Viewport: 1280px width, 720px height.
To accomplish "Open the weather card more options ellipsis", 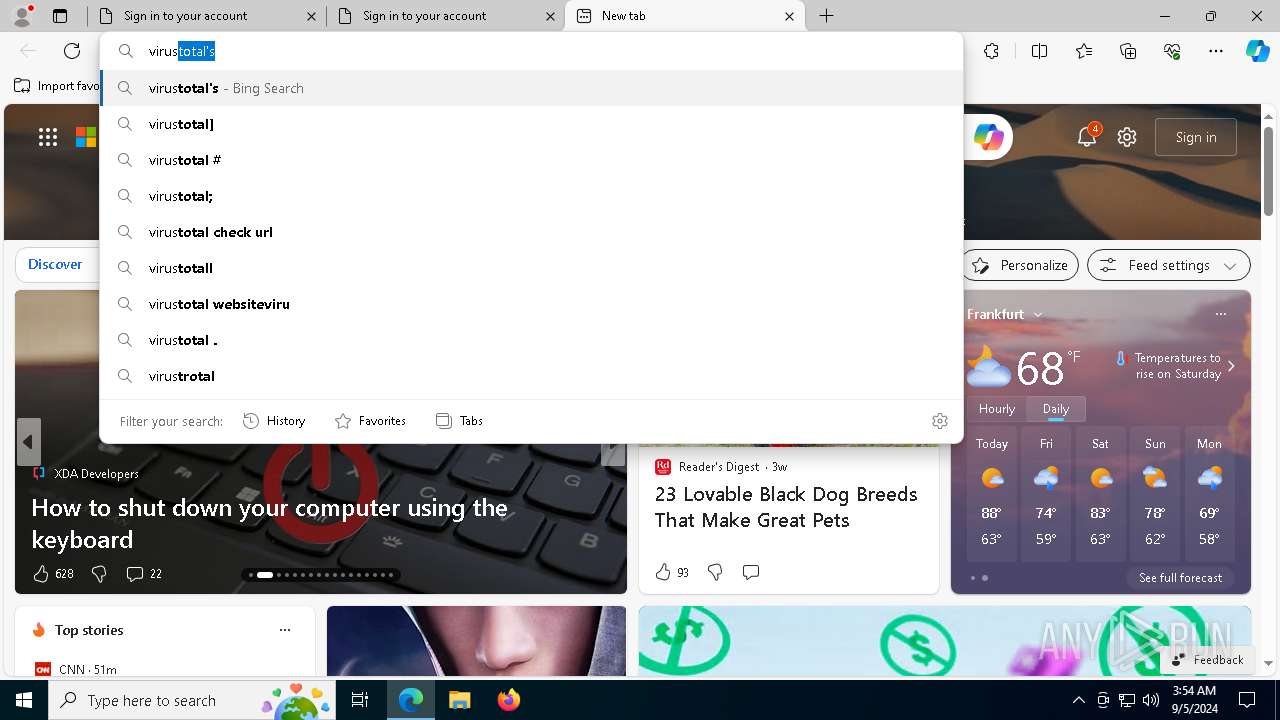I will point(1220,314).
